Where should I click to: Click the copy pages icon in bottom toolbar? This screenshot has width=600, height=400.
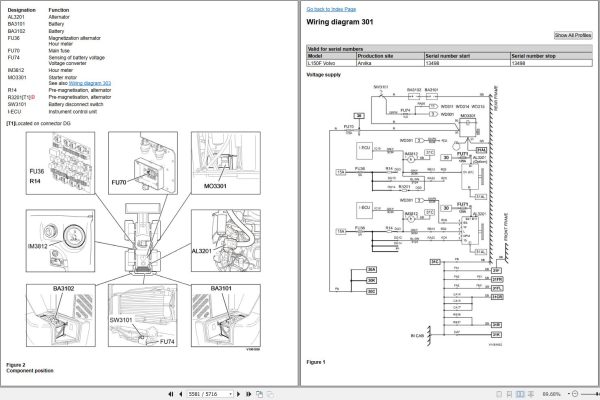[x=259, y=394]
